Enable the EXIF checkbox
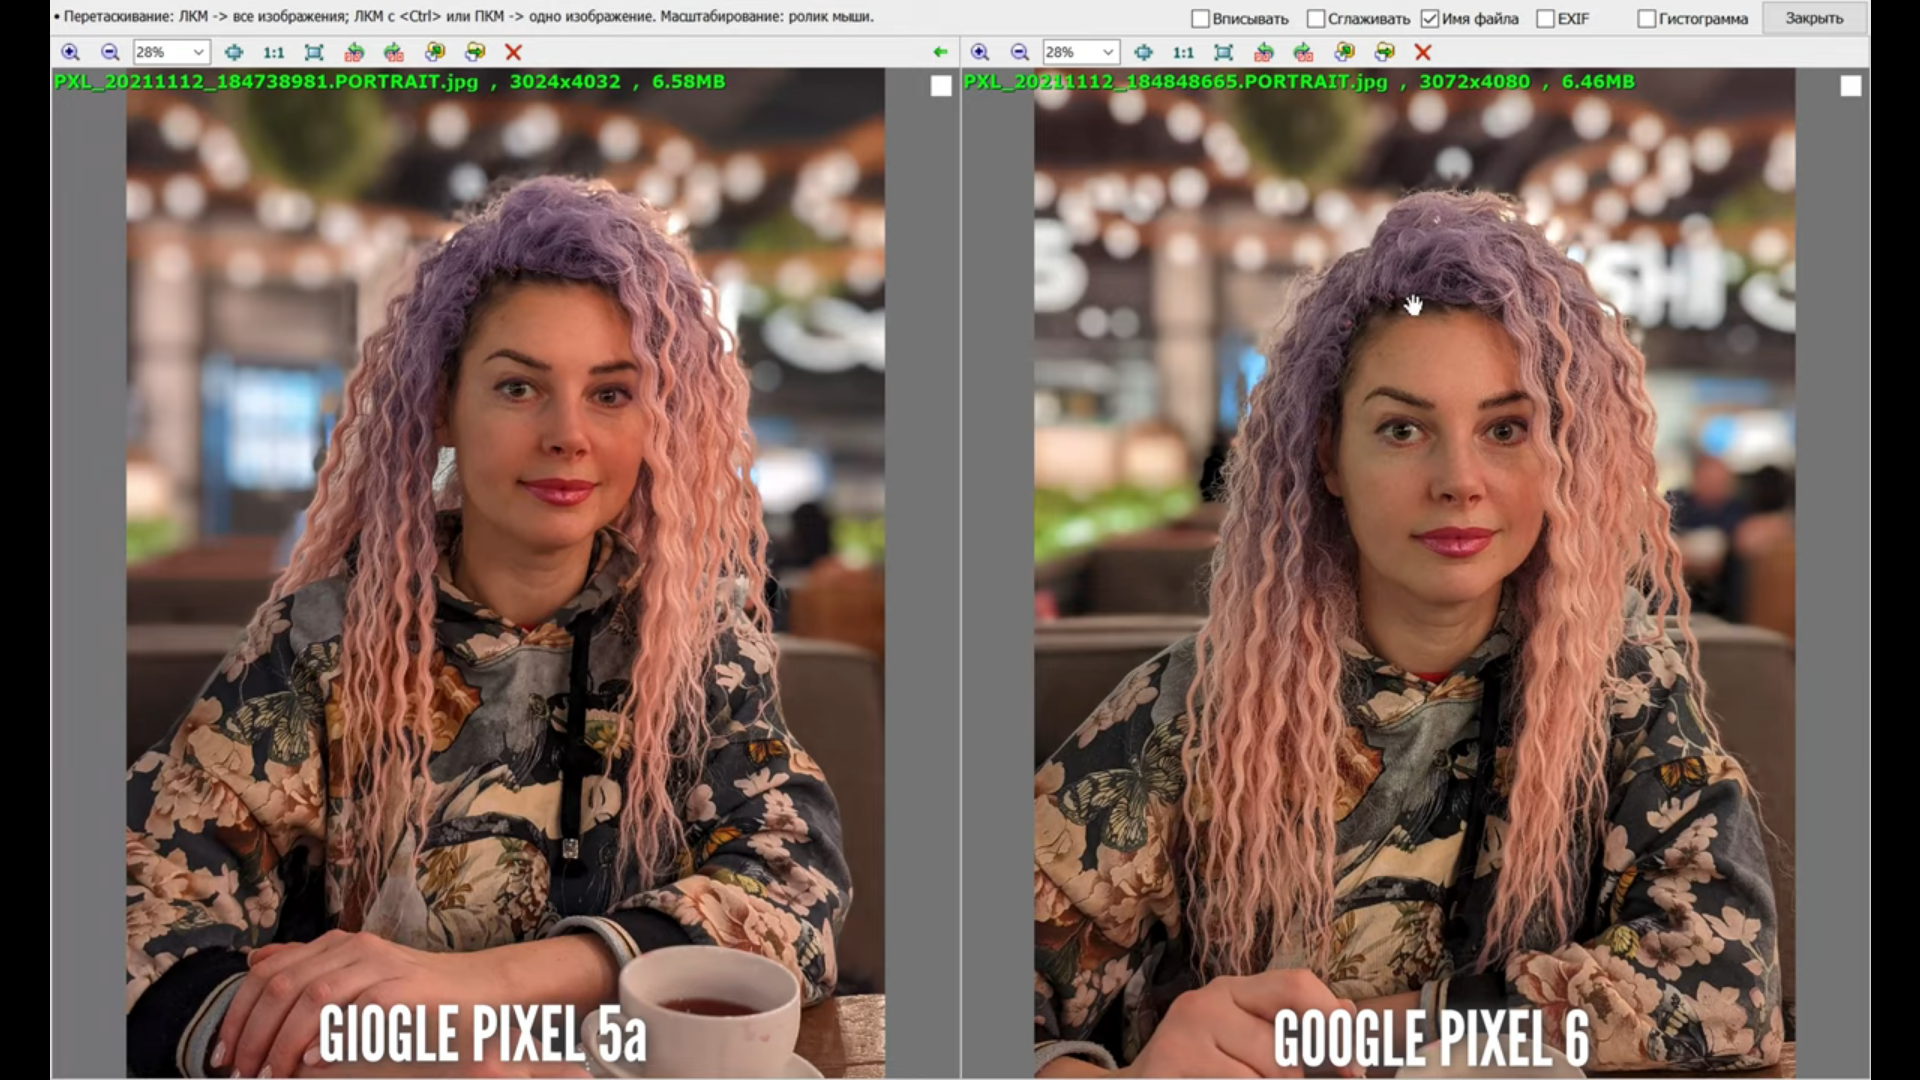 pyautogui.click(x=1545, y=19)
